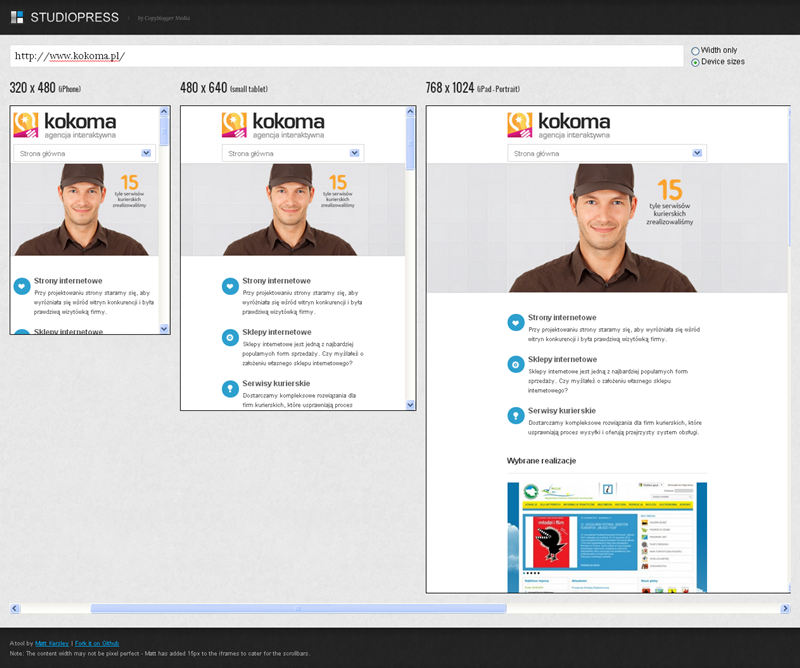This screenshot has width=800, height=668.
Task: Click the StudioPress logo icon
Action: coord(16,17)
